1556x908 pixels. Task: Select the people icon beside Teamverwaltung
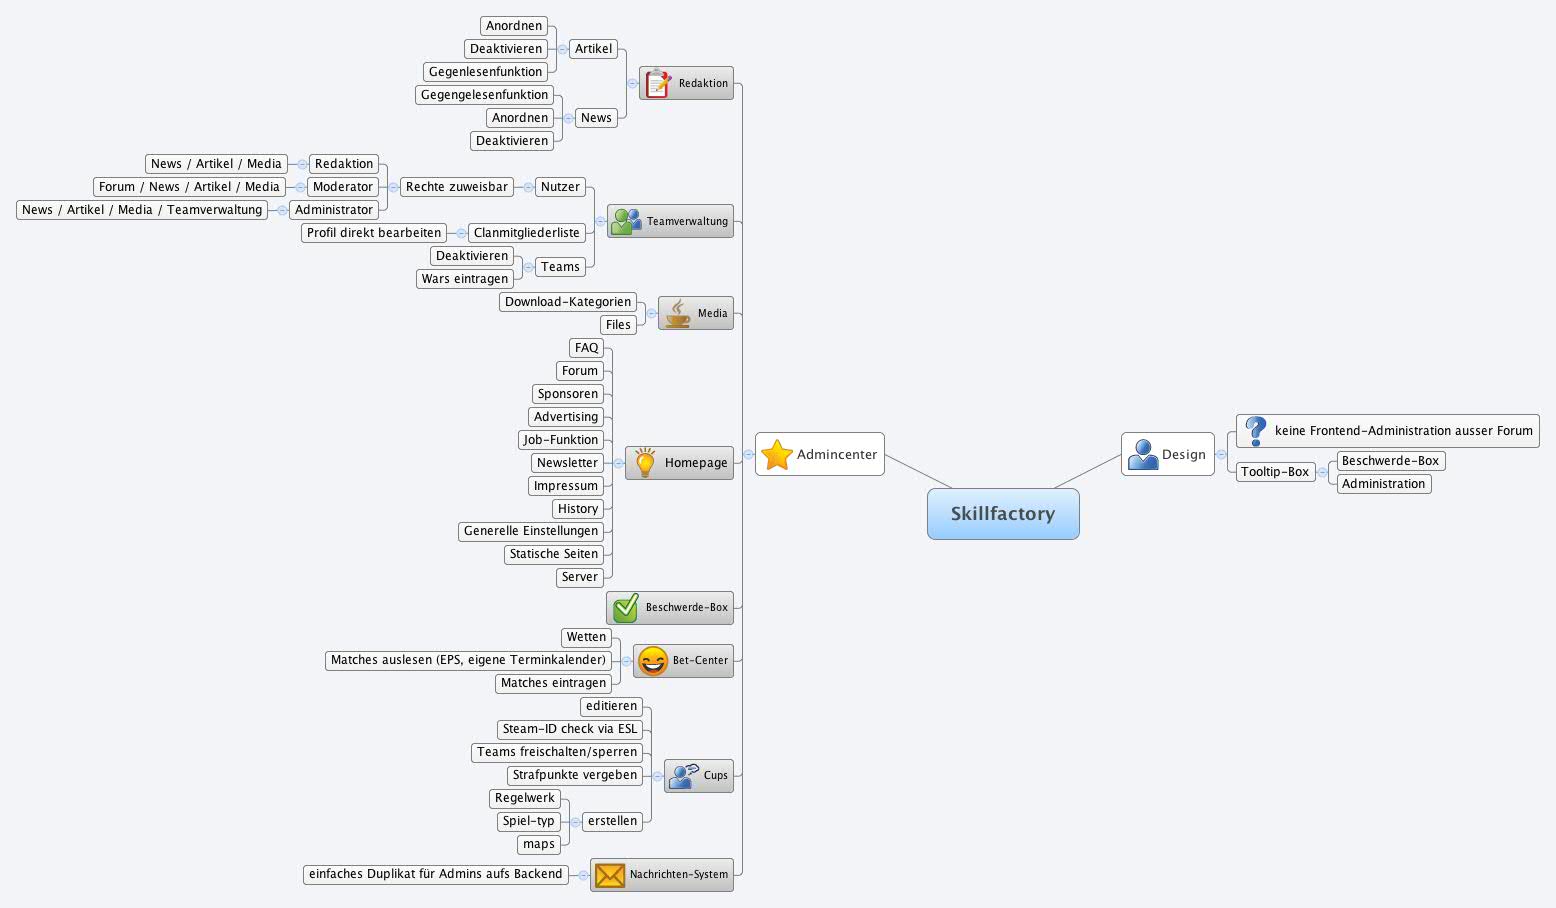(625, 220)
